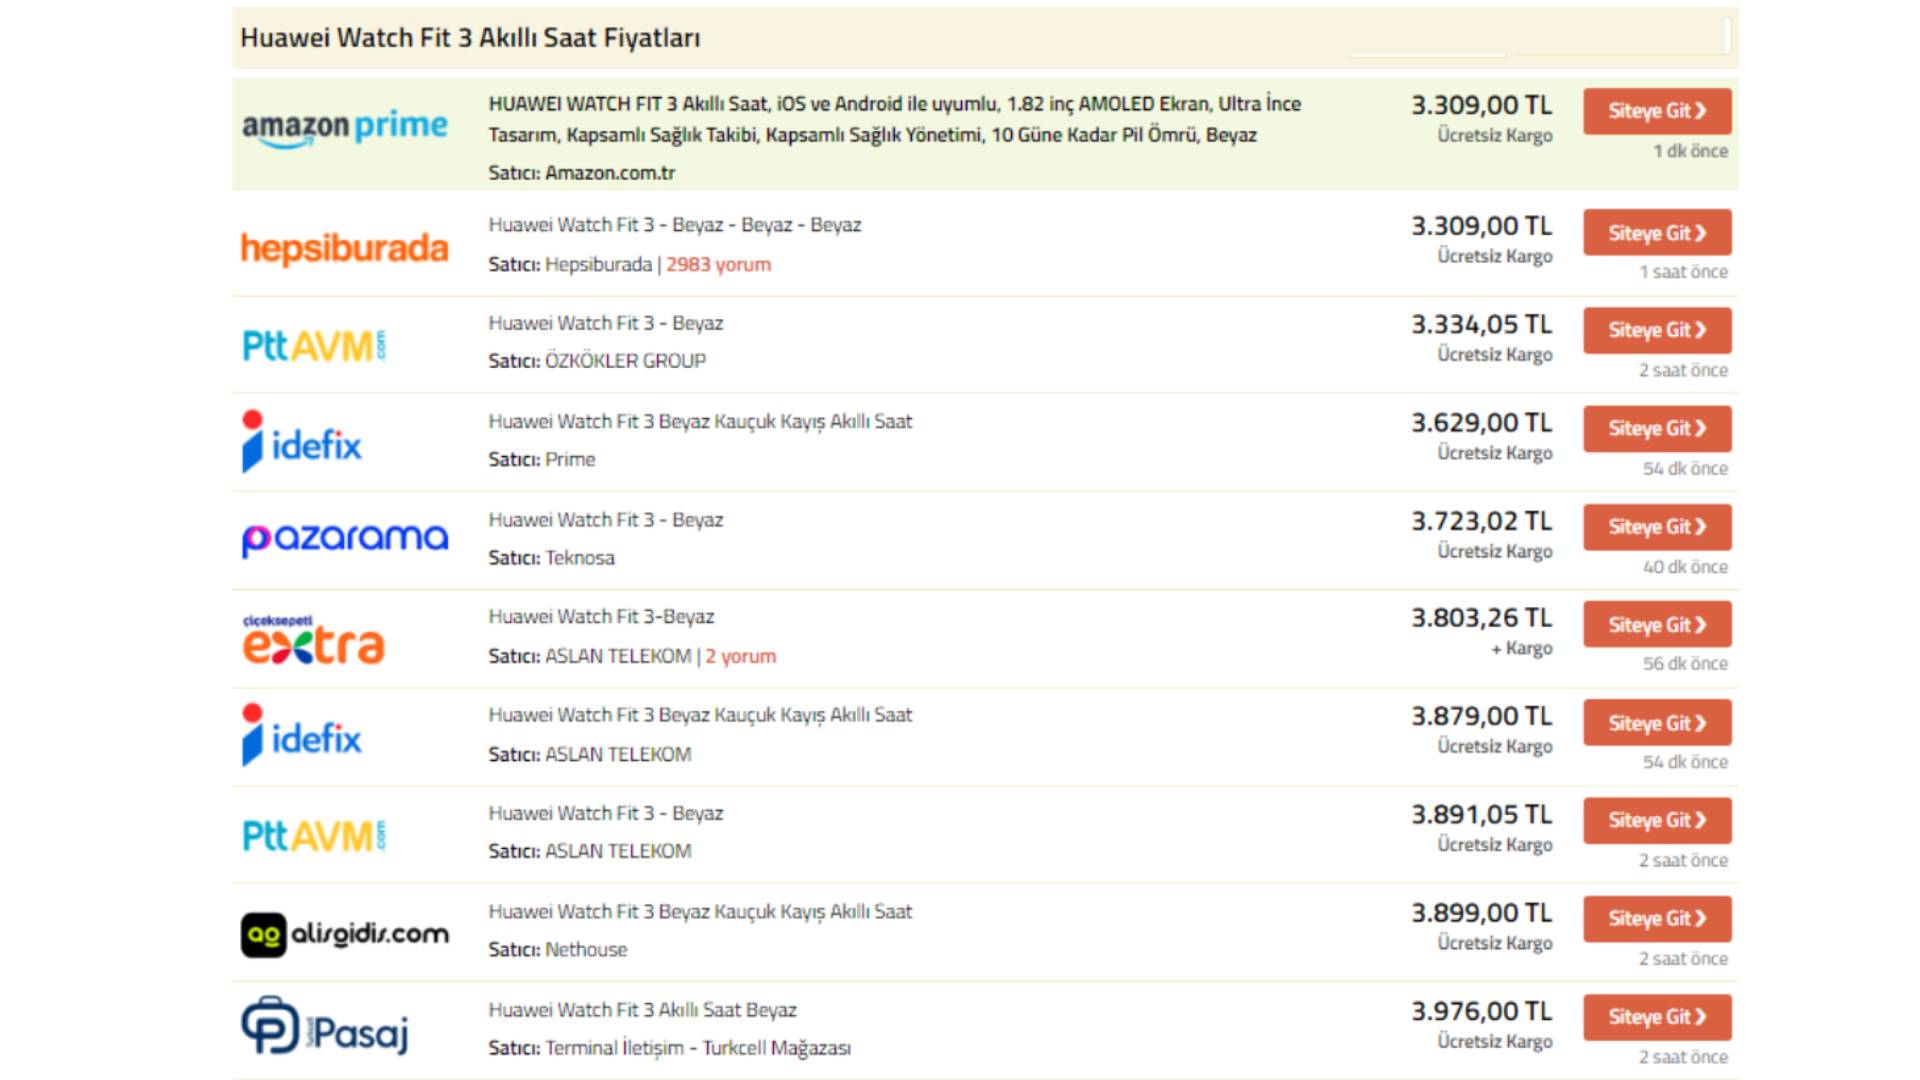The height and width of the screenshot is (1080, 1920).
Task: Click the price 3.891,05 TL
Action: pos(1482,815)
